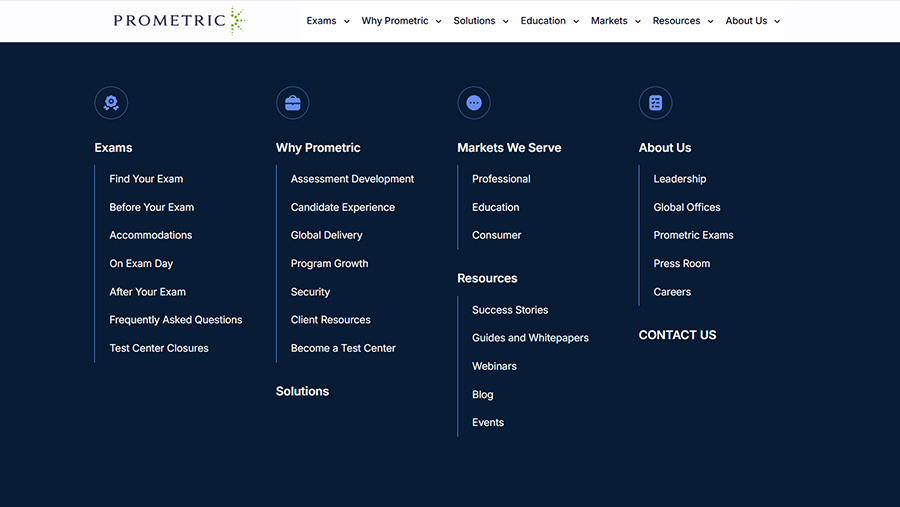900x507 pixels.
Task: Click the CONTACT US heading link
Action: pyautogui.click(x=677, y=335)
